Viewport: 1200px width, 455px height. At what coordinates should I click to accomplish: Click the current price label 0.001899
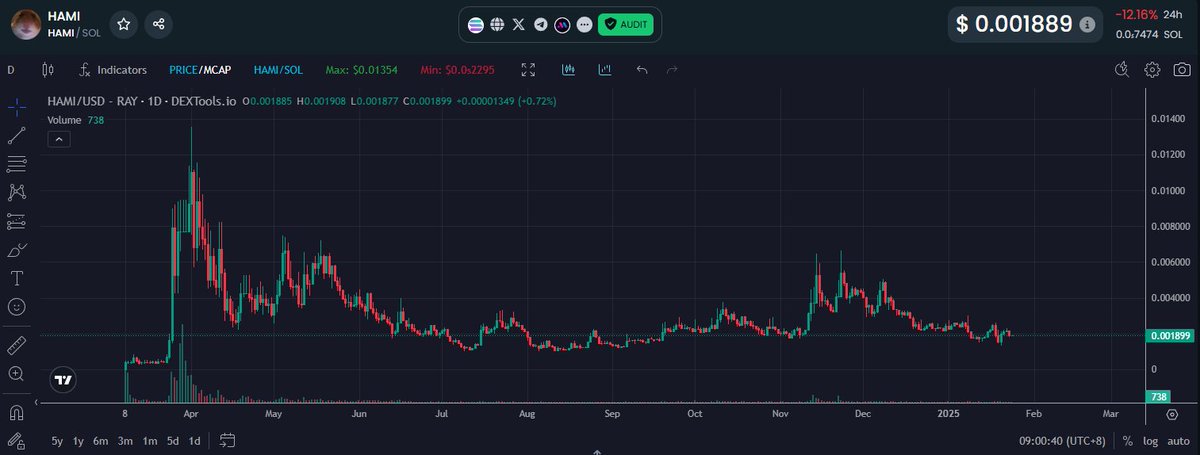point(1169,336)
